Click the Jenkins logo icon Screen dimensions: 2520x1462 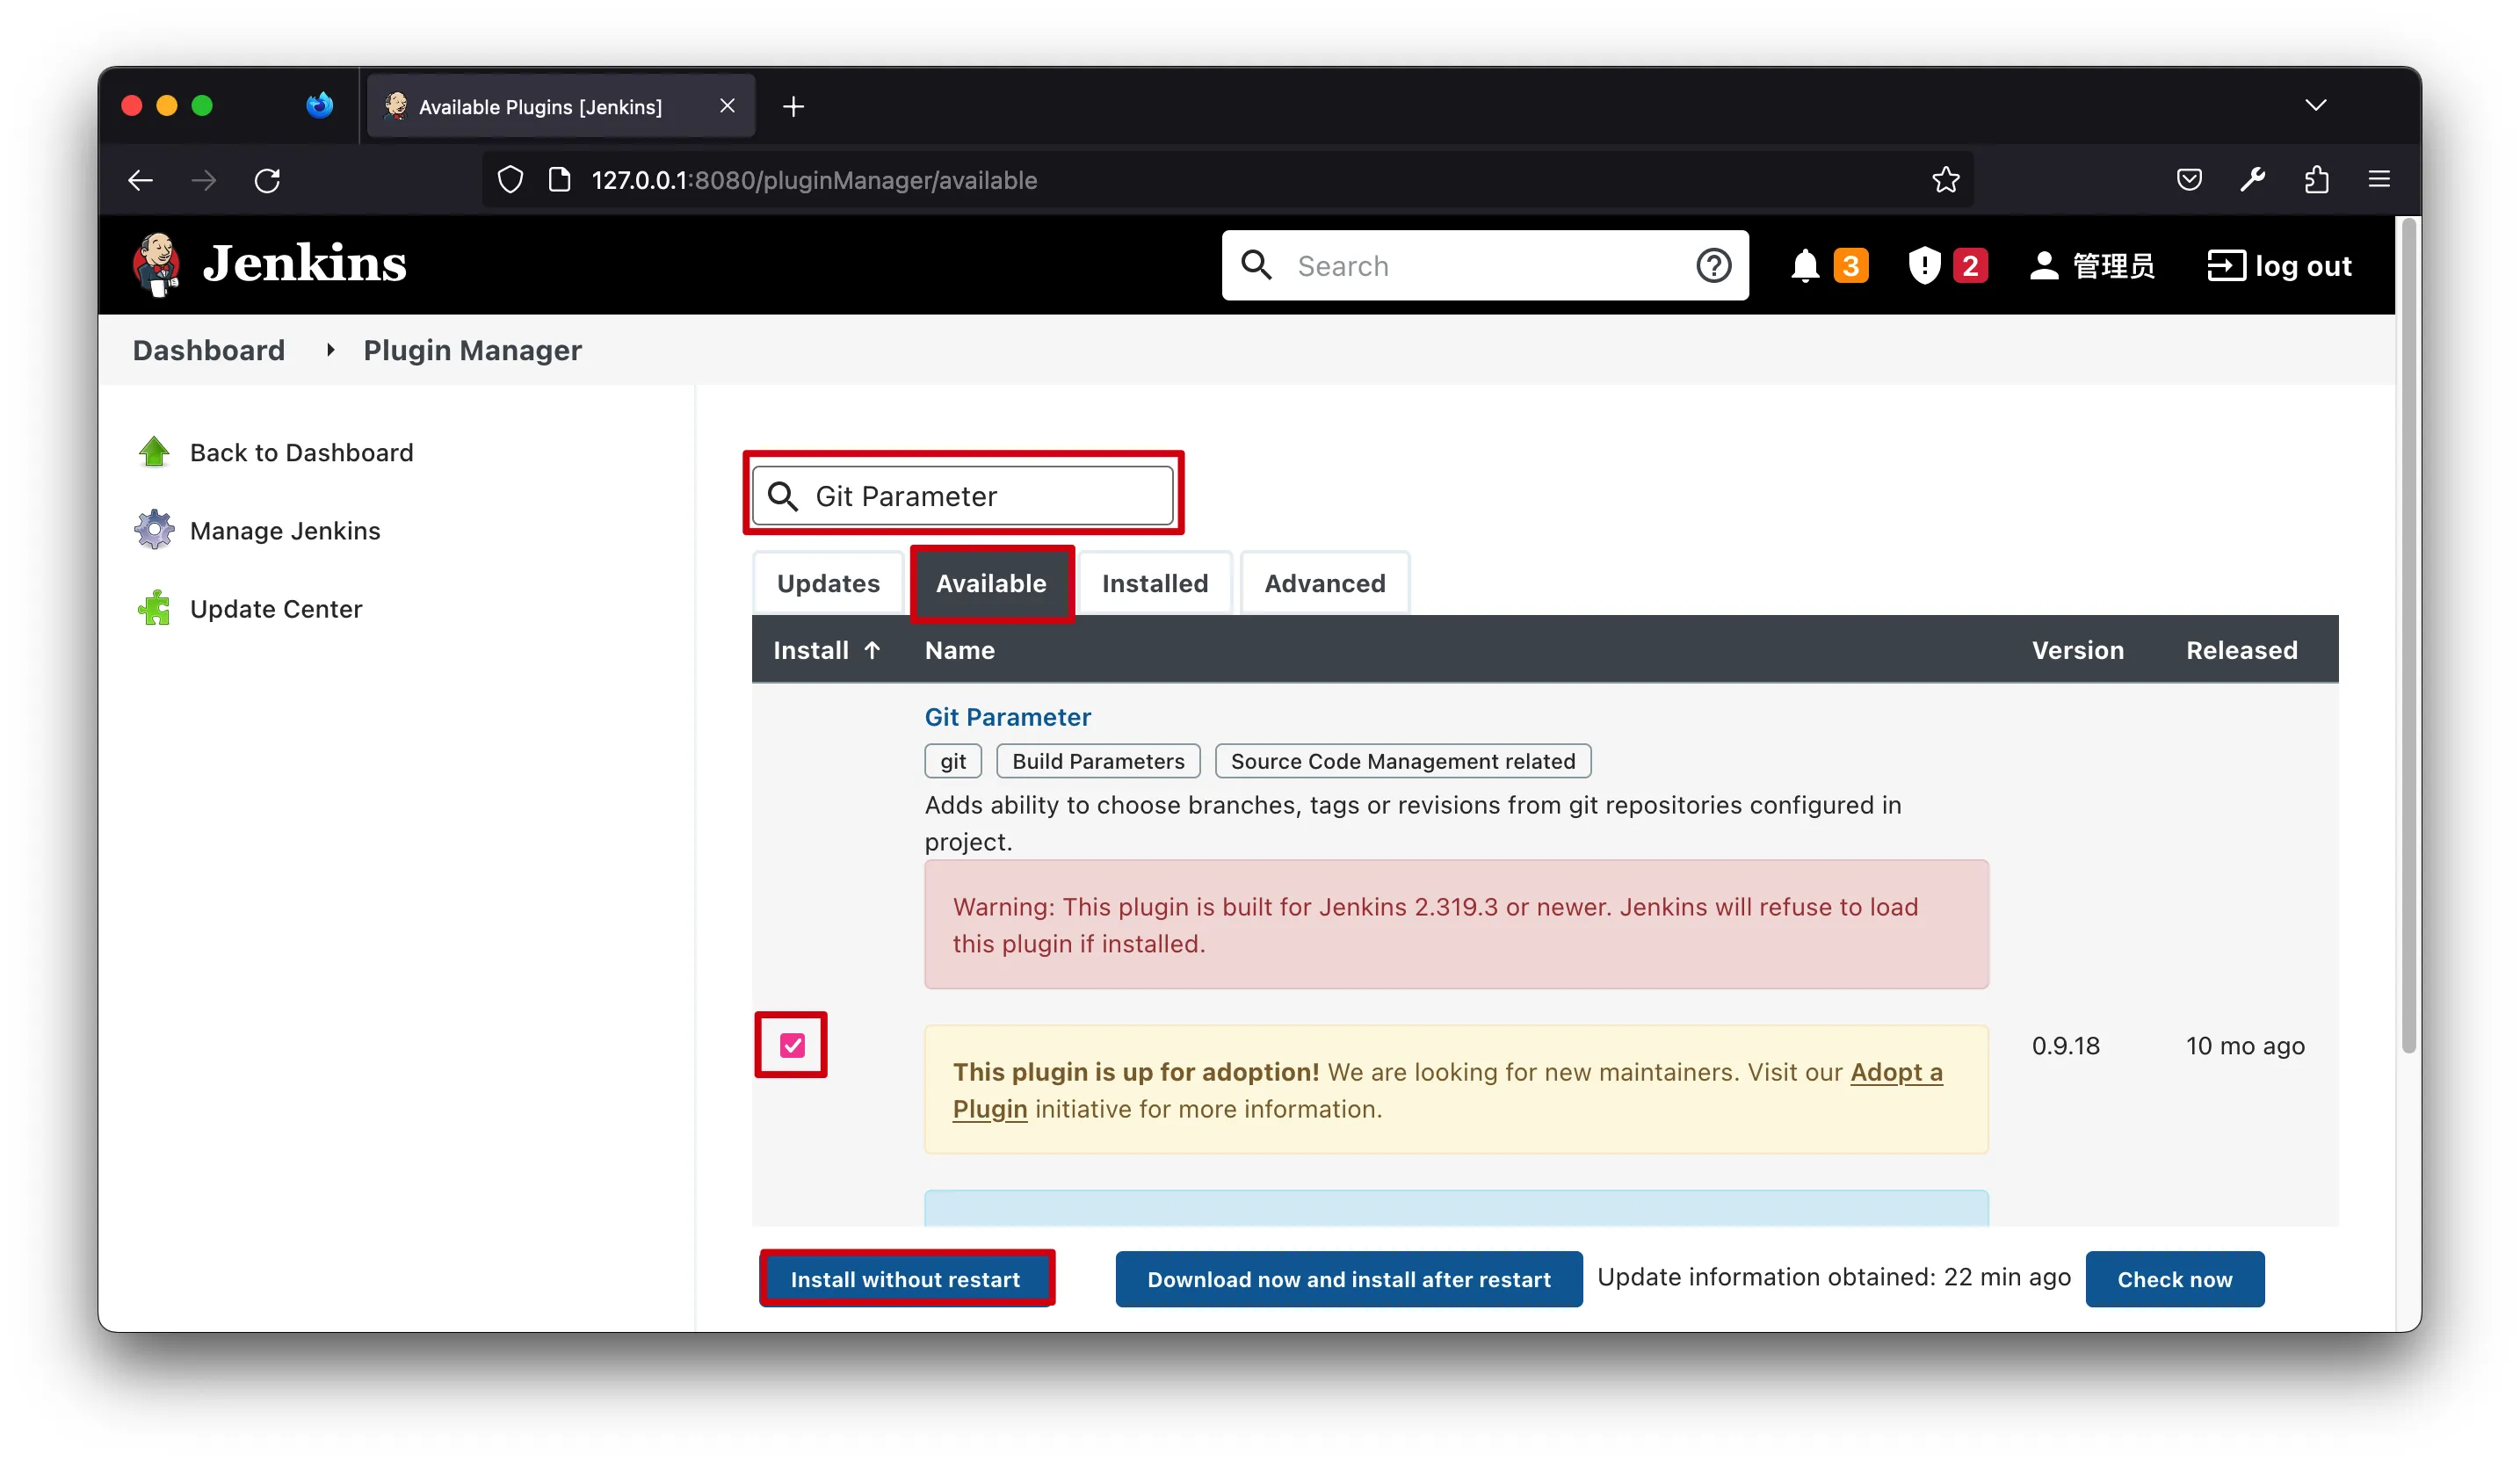pyautogui.click(x=156, y=265)
